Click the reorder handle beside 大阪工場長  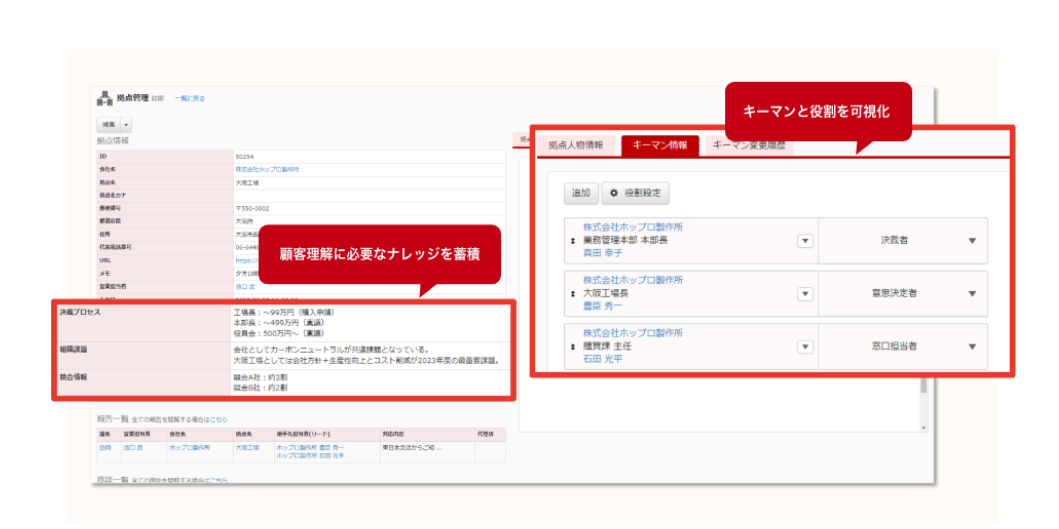[573, 294]
